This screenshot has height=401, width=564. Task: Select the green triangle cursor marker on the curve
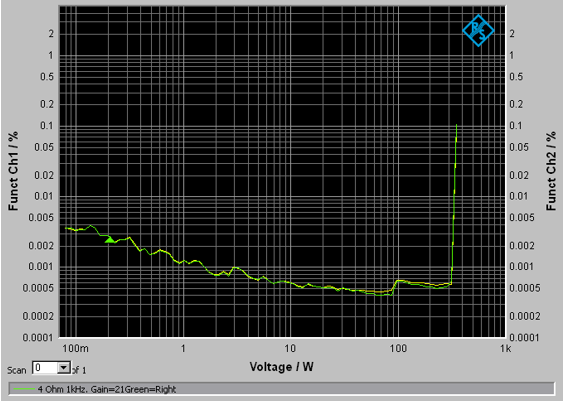(110, 239)
